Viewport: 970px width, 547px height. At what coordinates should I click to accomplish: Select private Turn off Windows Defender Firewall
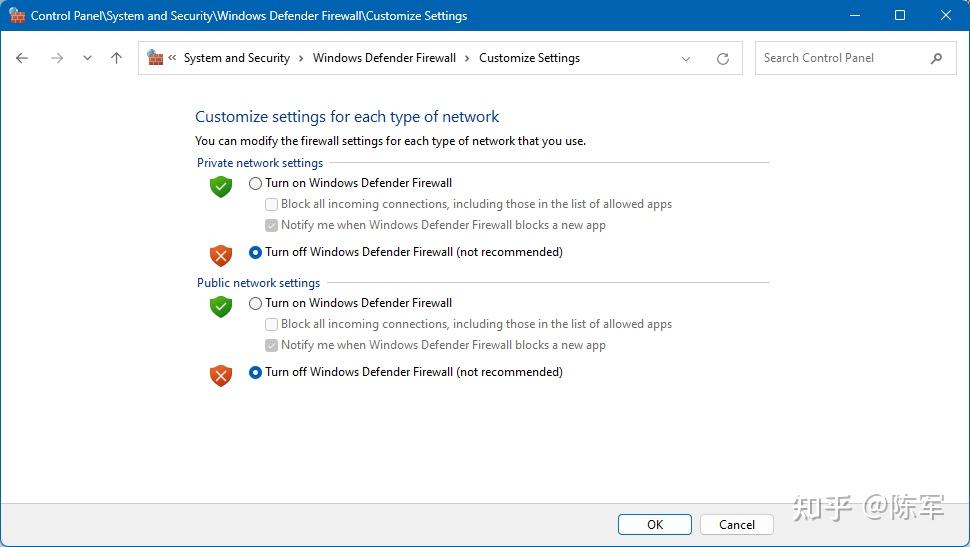pyautogui.click(x=256, y=252)
